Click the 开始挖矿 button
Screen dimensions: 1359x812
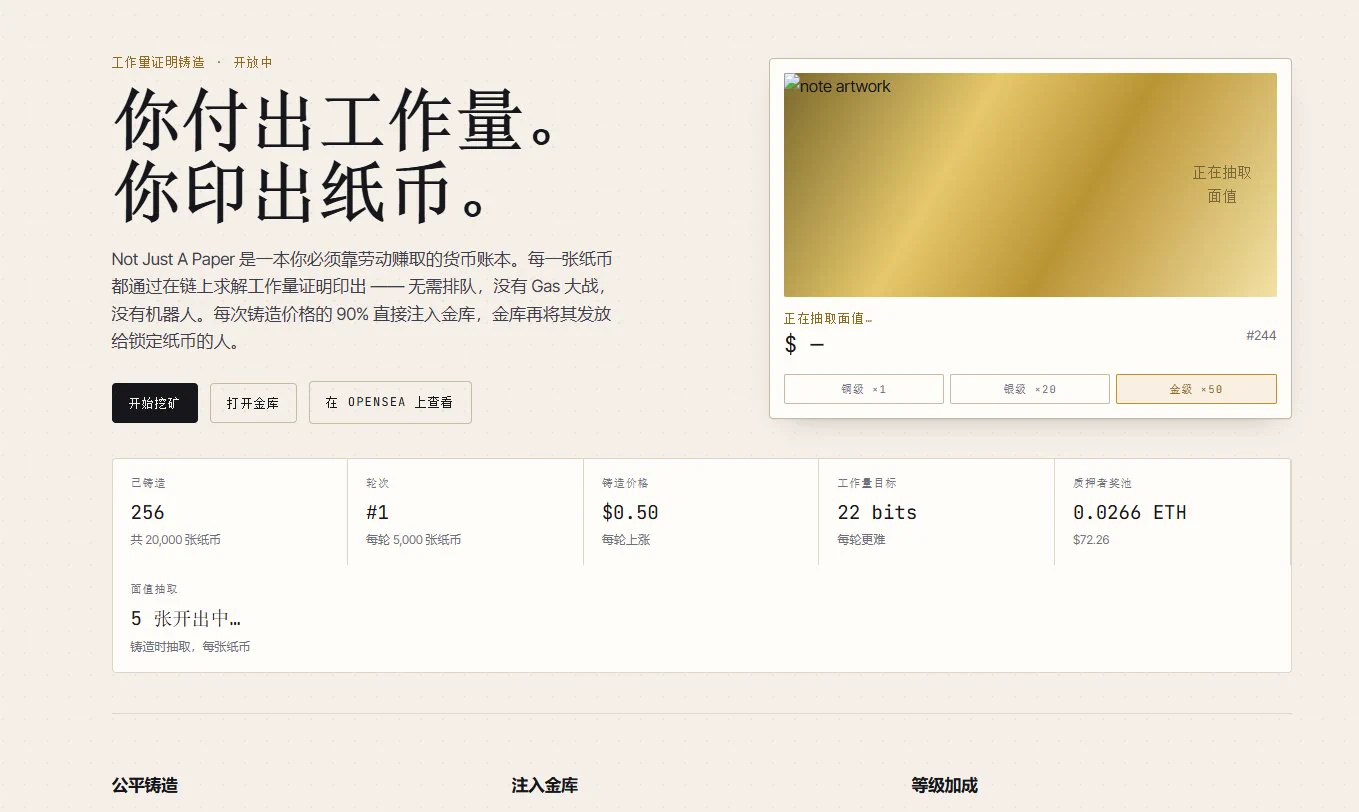(x=155, y=403)
